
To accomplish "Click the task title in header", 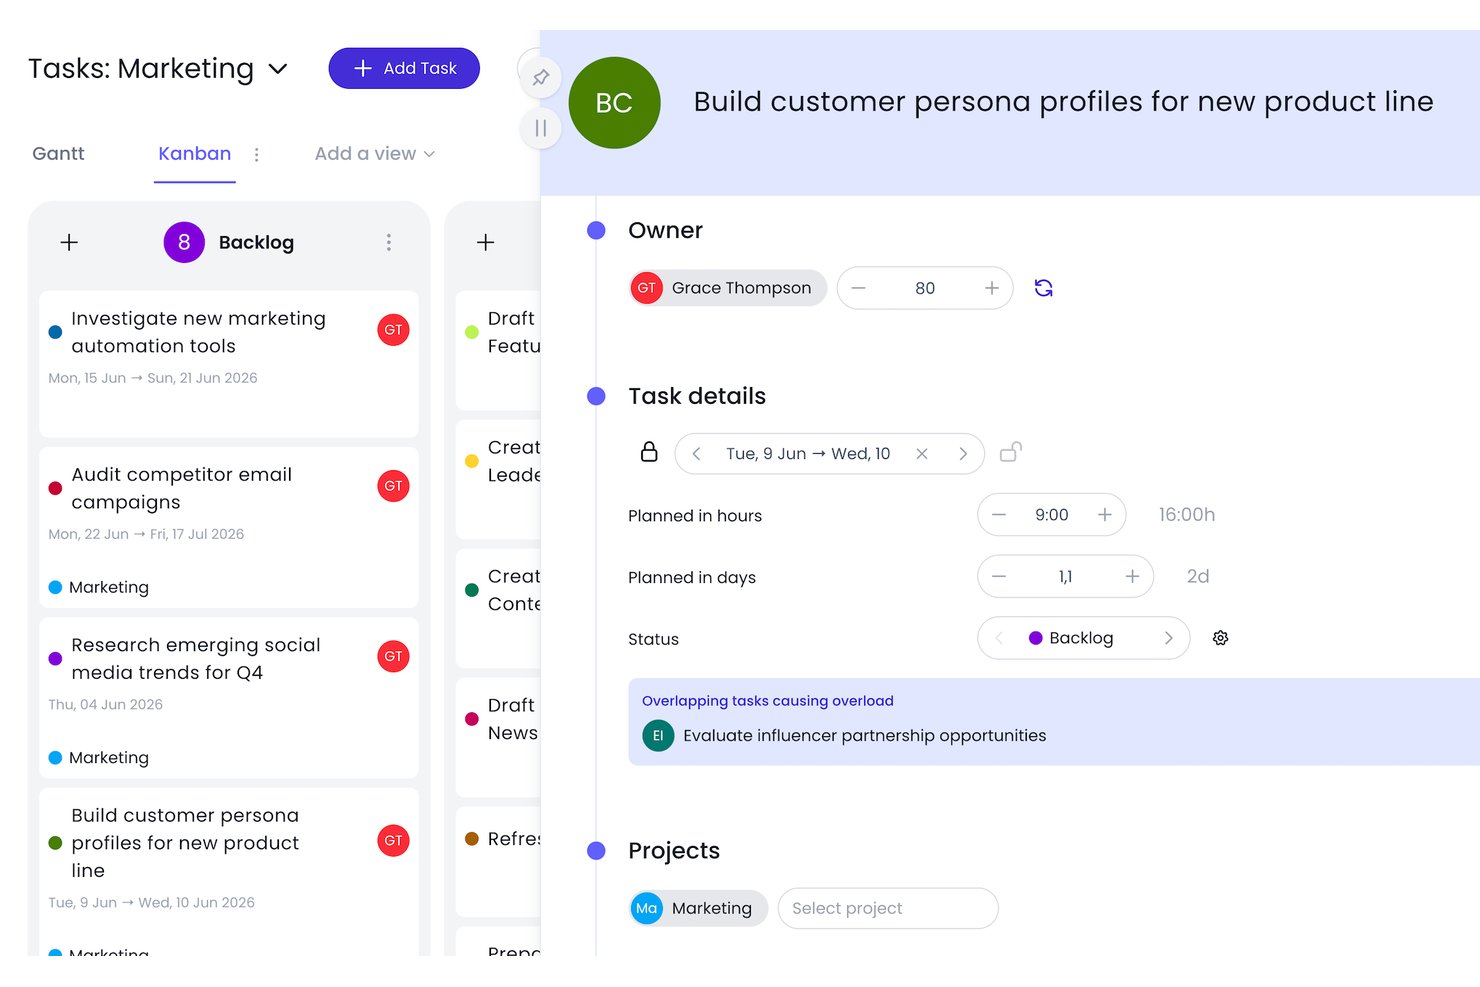I will (1063, 102).
